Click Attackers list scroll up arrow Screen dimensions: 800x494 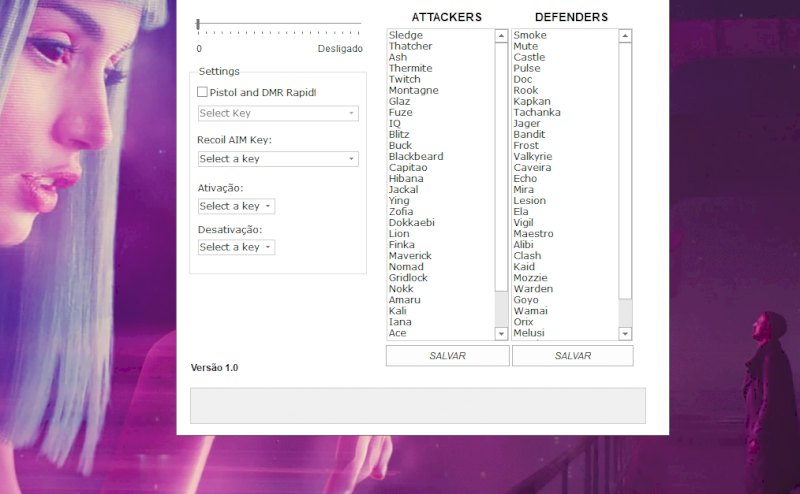tap(501, 36)
